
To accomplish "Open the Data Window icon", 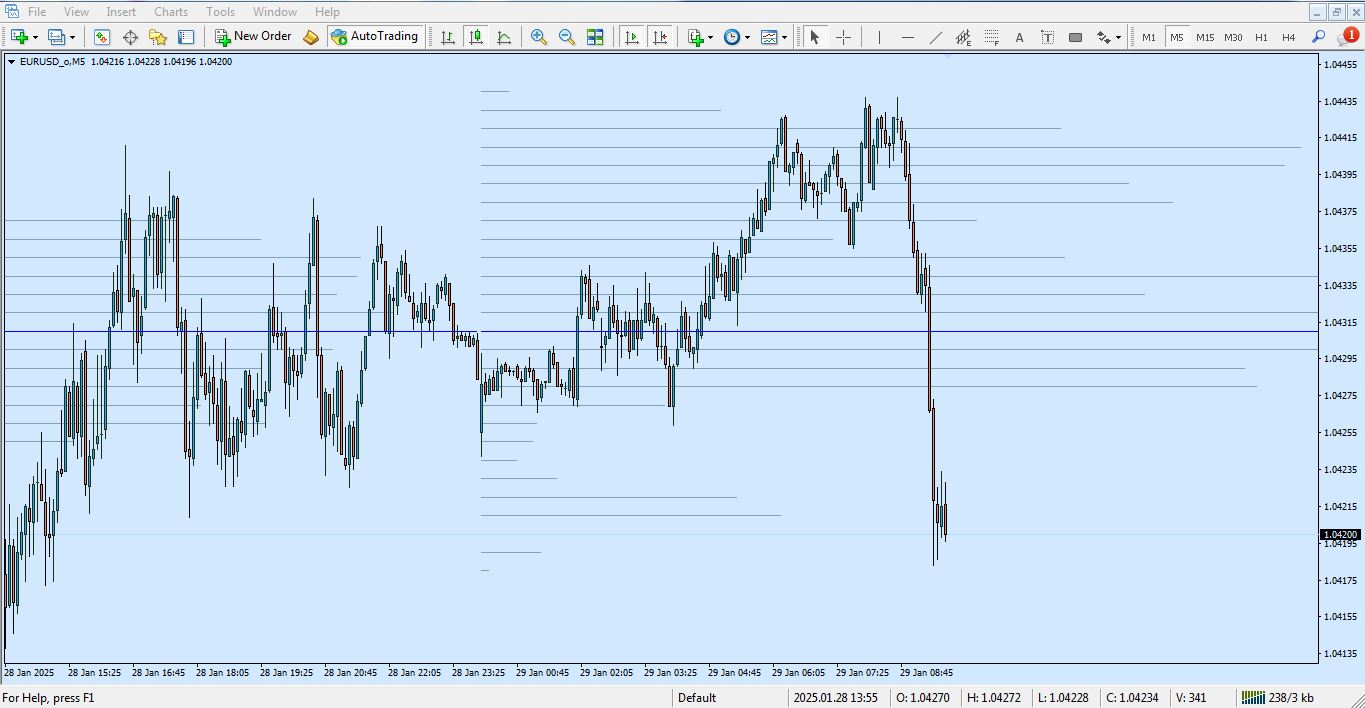I will (130, 37).
